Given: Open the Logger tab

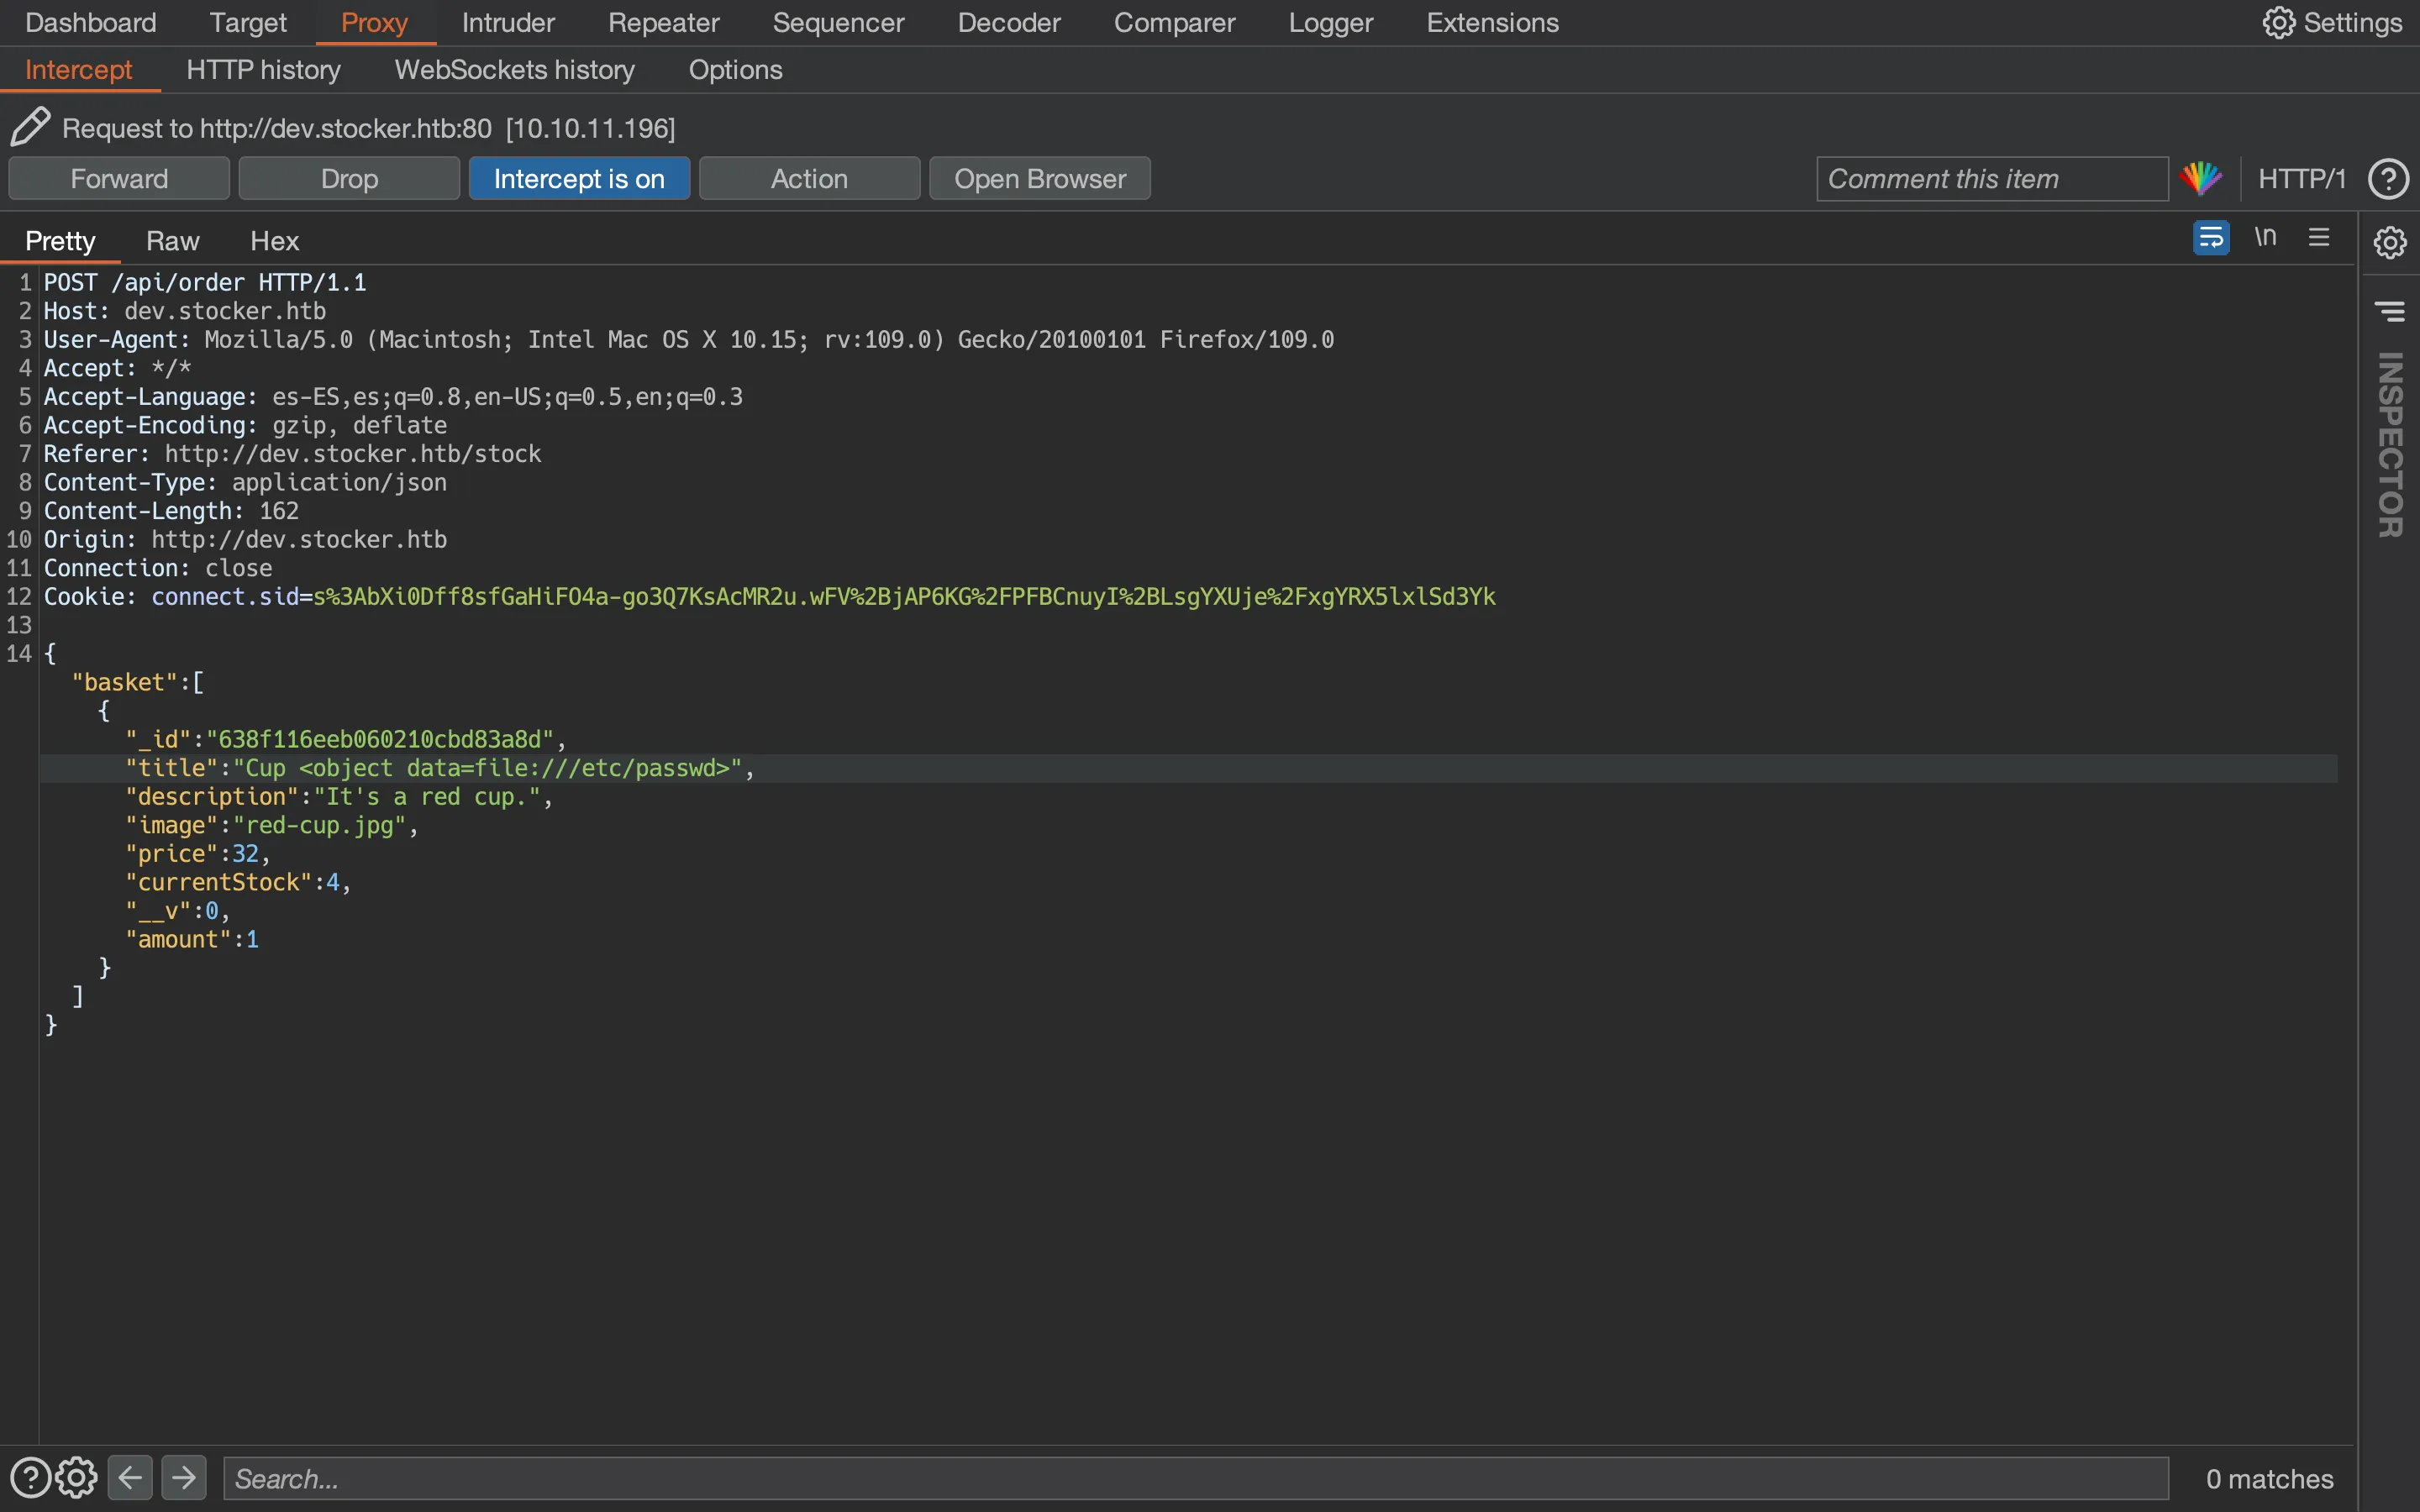Looking at the screenshot, I should 1331,22.
